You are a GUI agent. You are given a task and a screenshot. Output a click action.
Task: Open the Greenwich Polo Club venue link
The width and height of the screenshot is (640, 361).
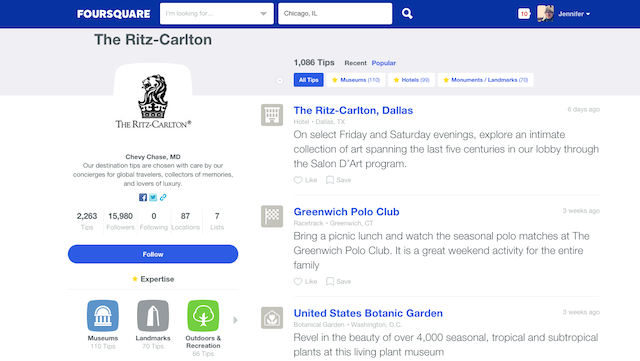346,212
